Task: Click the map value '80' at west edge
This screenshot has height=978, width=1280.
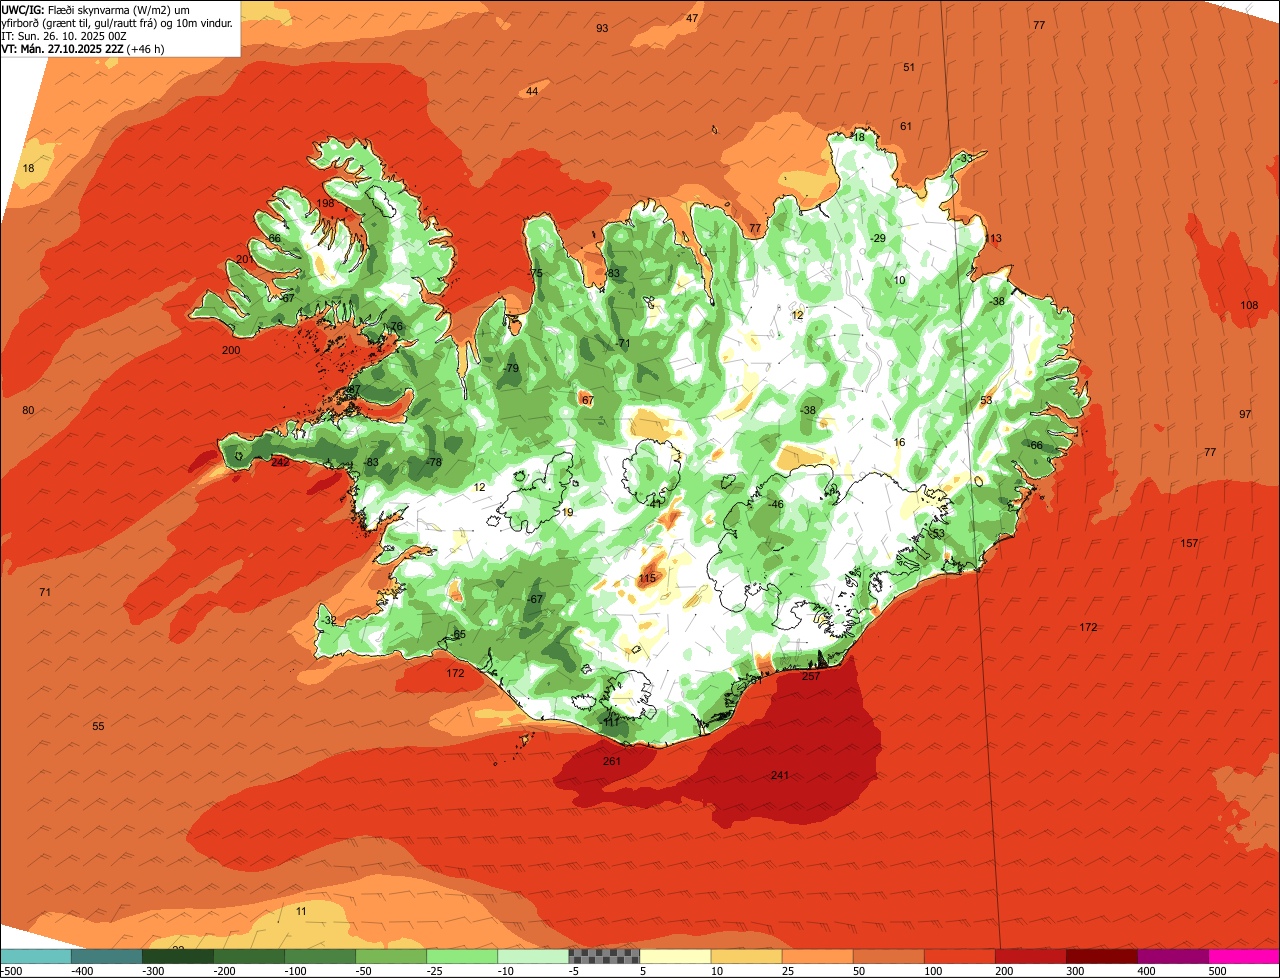Action: point(28,410)
